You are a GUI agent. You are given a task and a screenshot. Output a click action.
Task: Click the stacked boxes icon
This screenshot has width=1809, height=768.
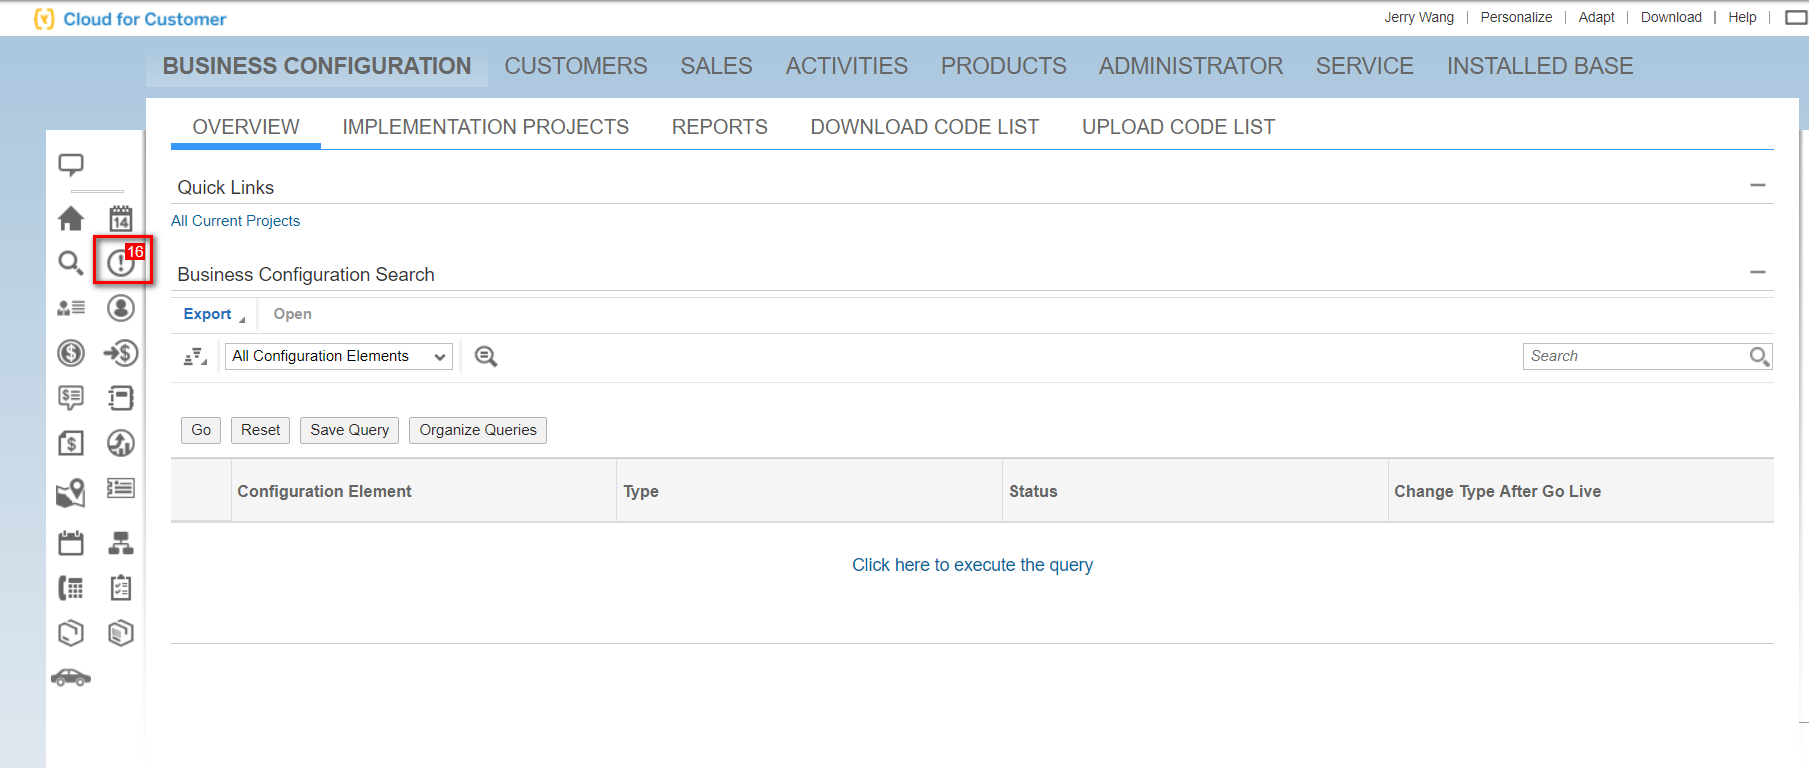[x=121, y=633]
